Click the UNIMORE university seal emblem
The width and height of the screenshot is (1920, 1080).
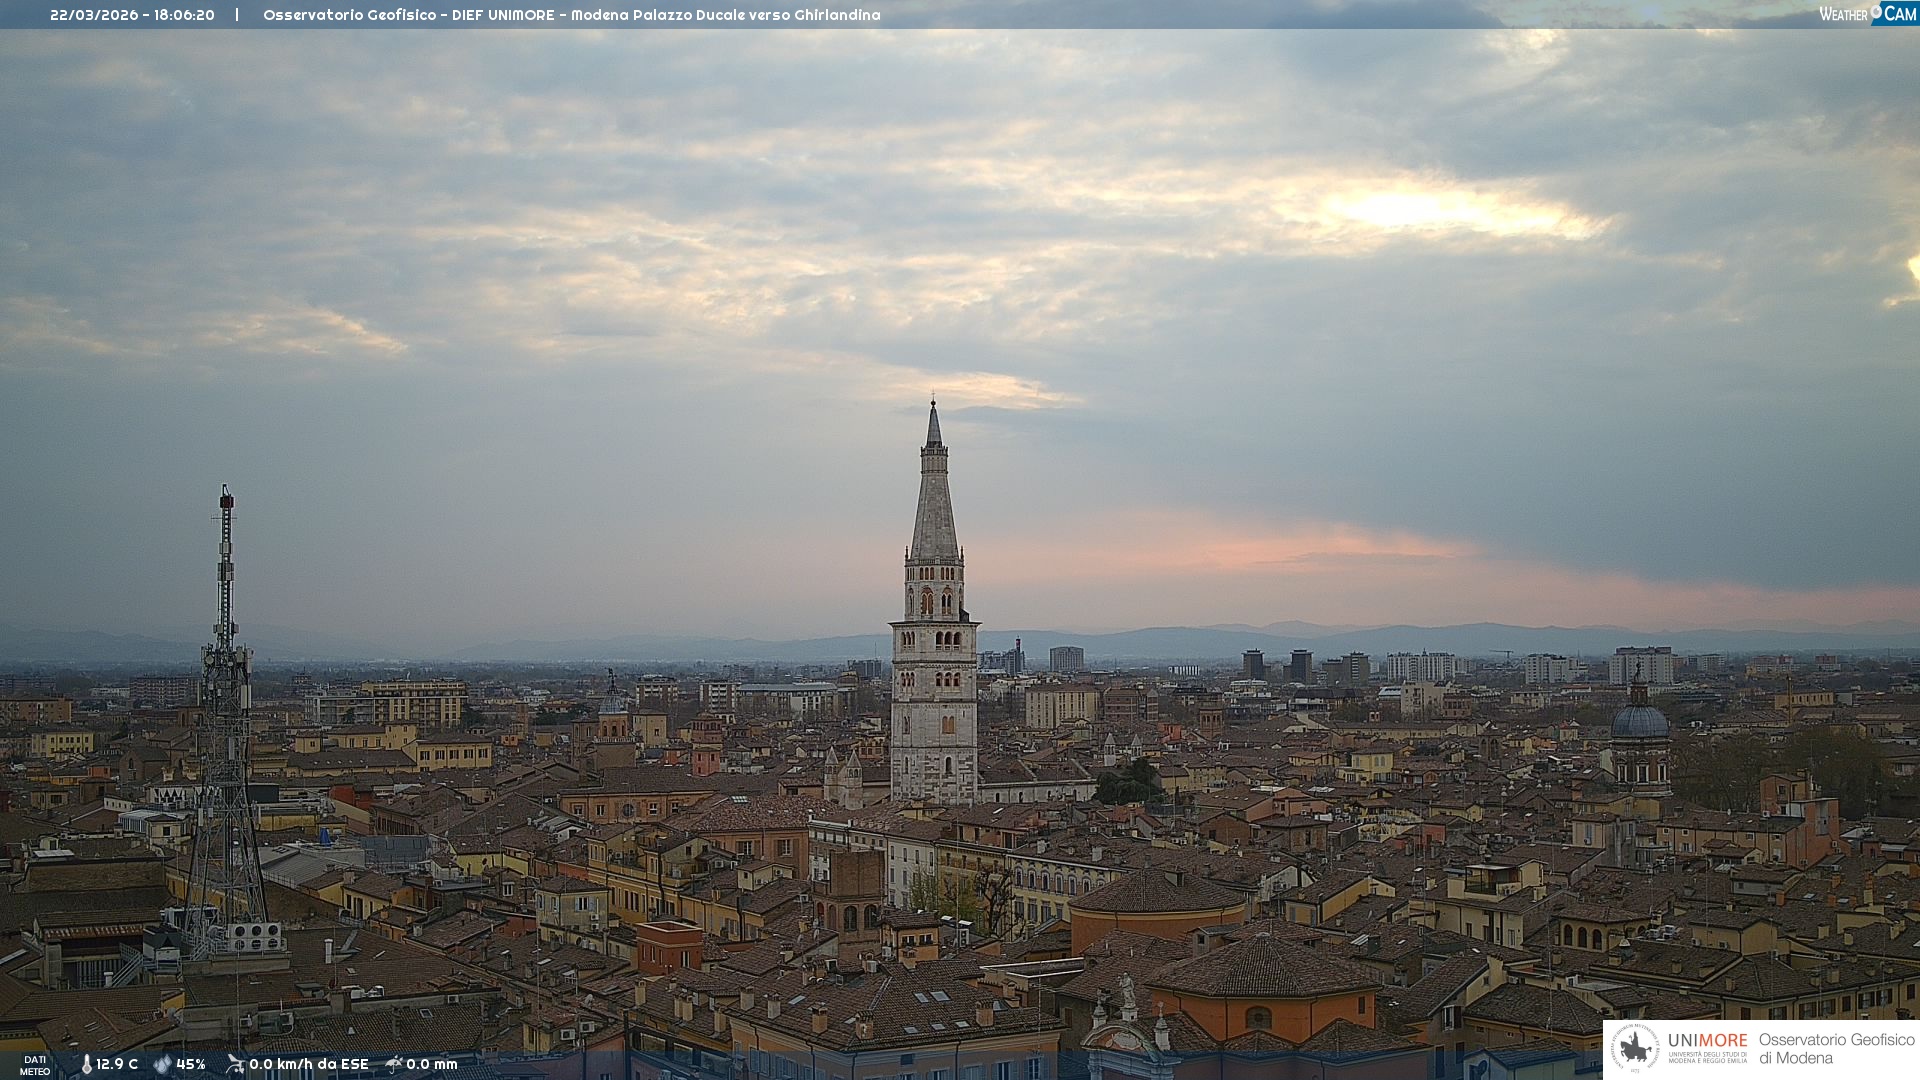[x=1635, y=1048]
